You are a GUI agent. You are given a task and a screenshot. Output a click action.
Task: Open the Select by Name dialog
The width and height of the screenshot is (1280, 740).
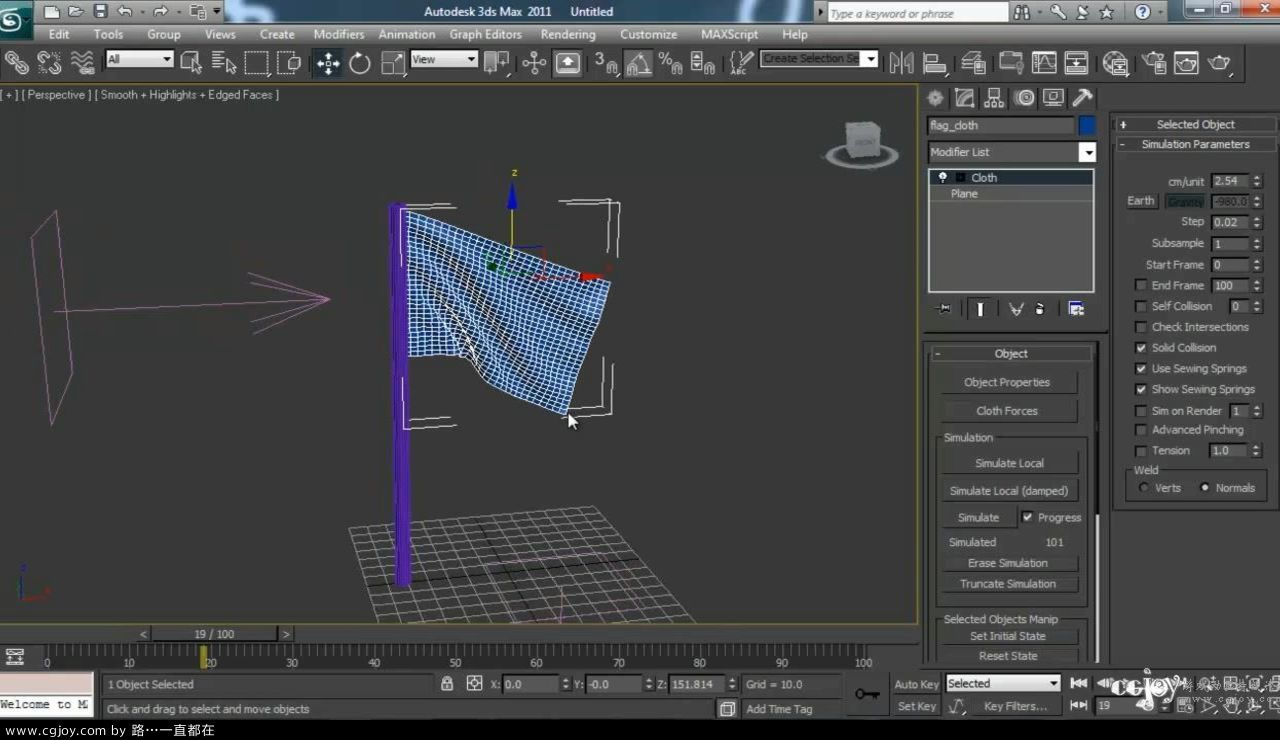click(x=224, y=63)
